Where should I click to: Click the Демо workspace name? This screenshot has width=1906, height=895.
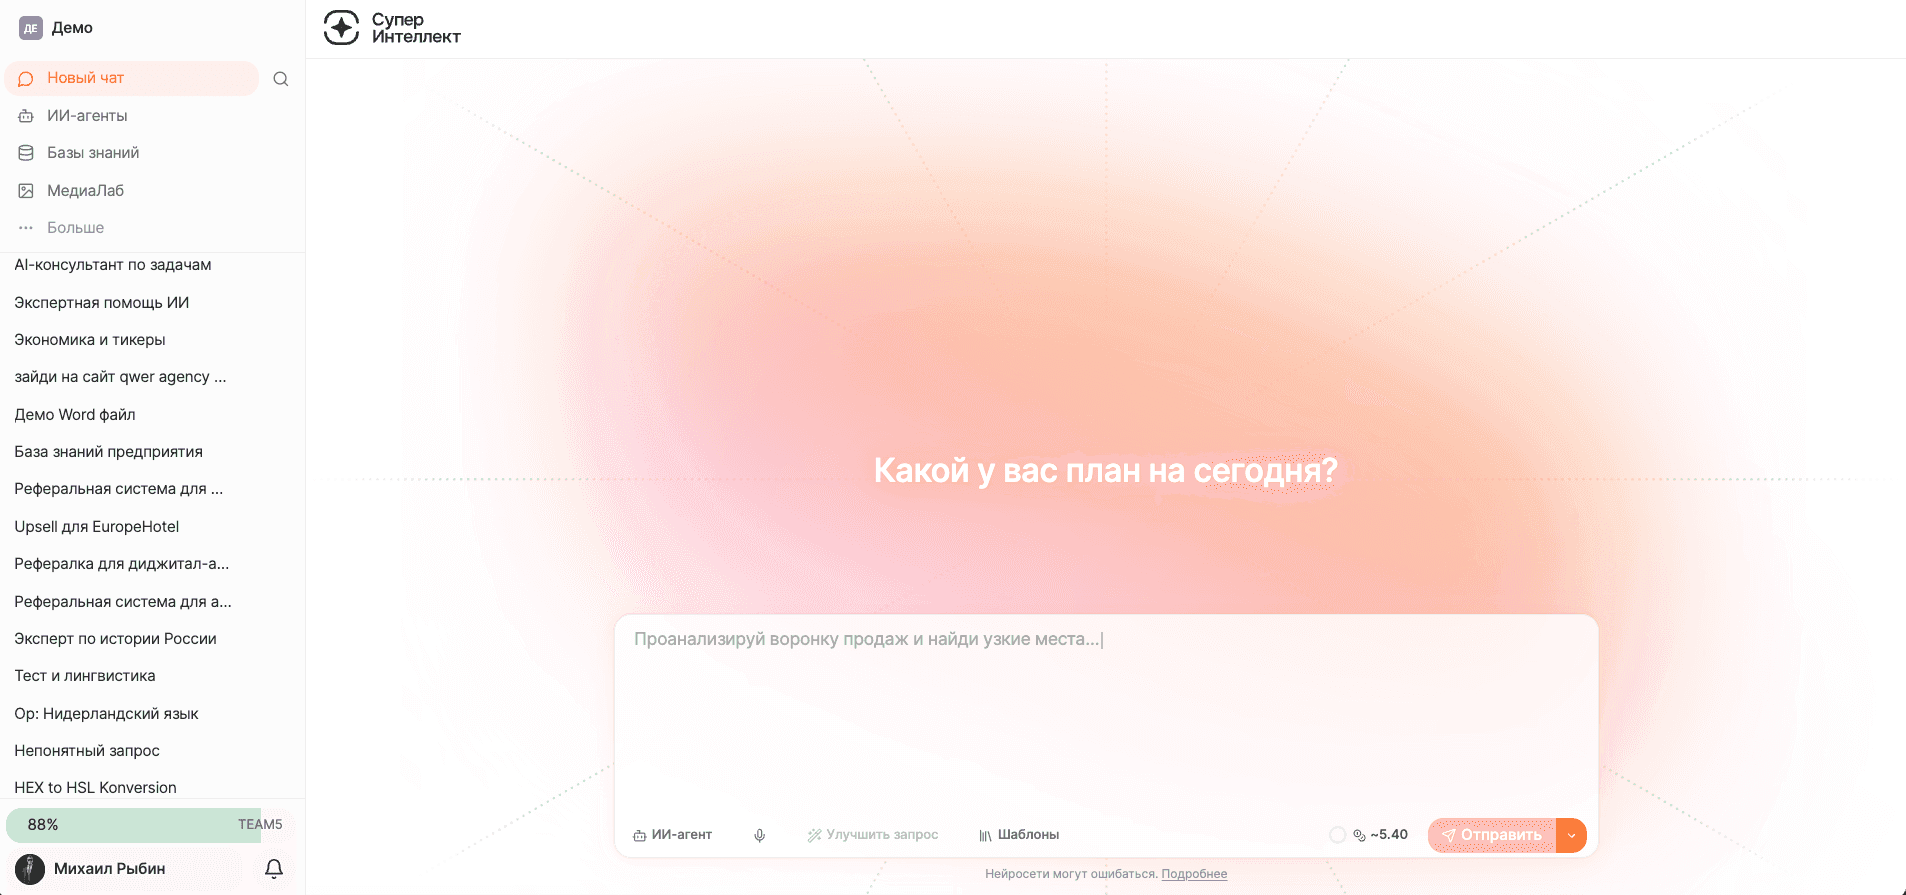pyautogui.click(x=72, y=28)
